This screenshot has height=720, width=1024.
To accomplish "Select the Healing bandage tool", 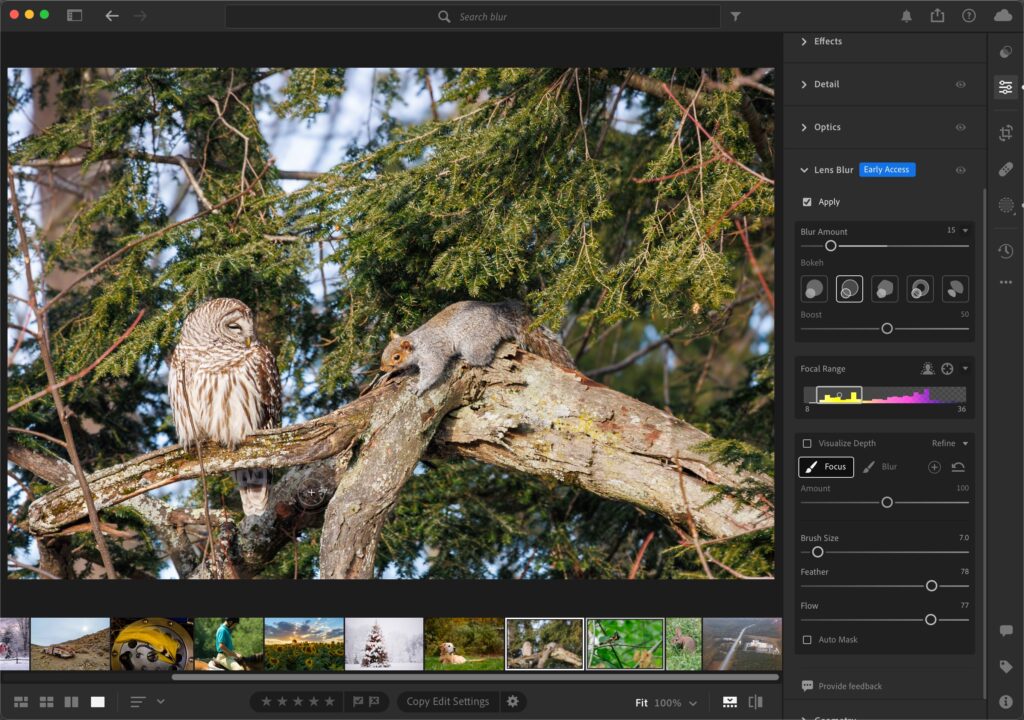I will pos(1006,169).
